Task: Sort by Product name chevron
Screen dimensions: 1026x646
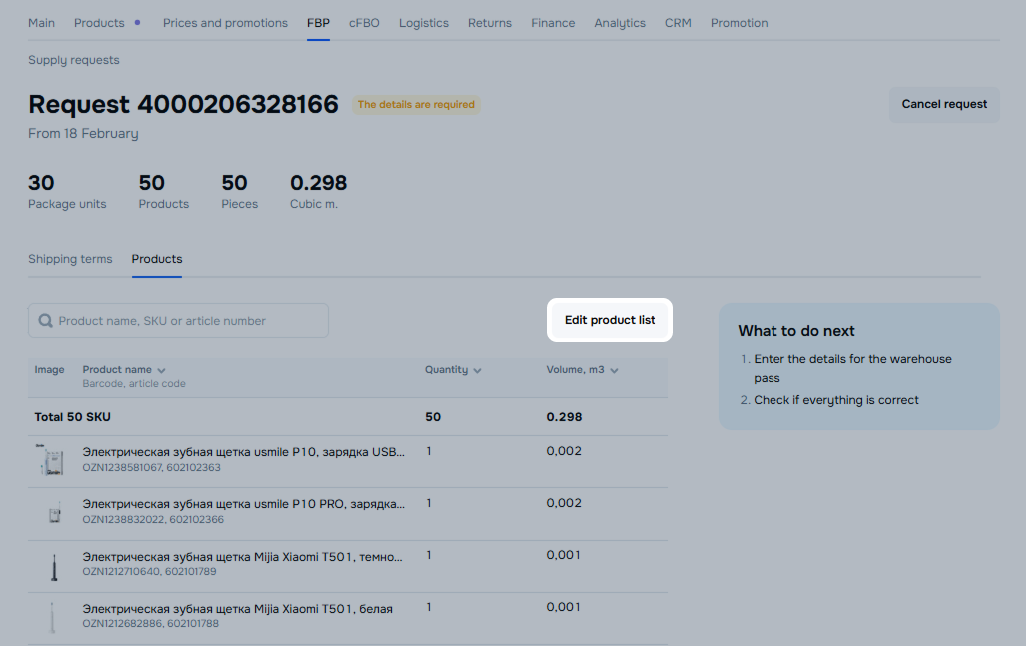Action: [161, 370]
